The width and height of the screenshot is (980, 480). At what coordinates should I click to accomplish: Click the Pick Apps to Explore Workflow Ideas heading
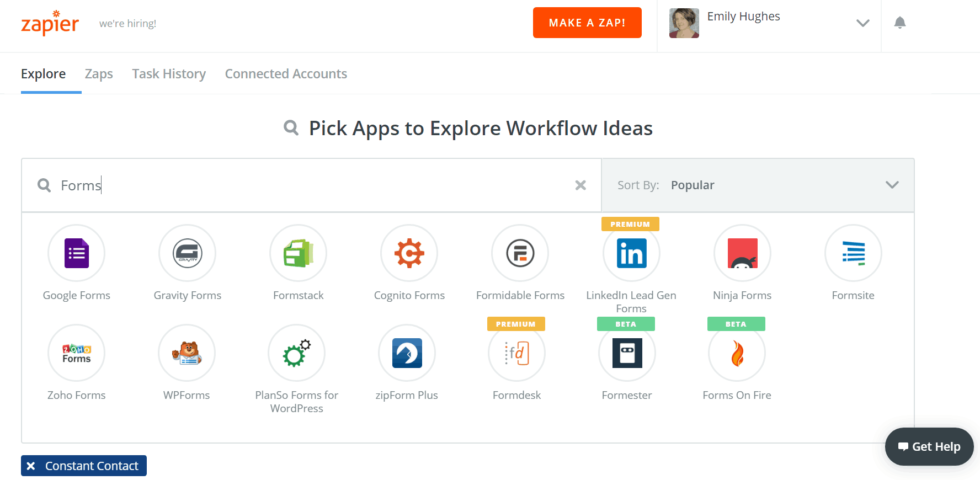coord(481,128)
